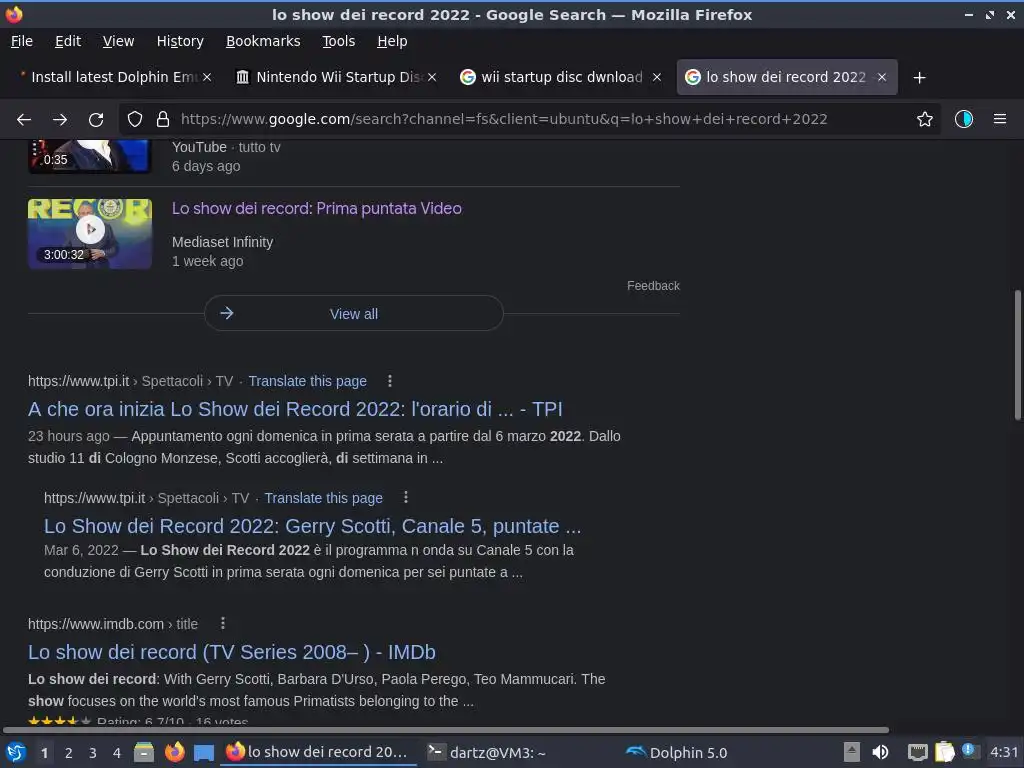This screenshot has width=1024, height=768.
Task: Click the Feedback link under videos
Action: (653, 286)
